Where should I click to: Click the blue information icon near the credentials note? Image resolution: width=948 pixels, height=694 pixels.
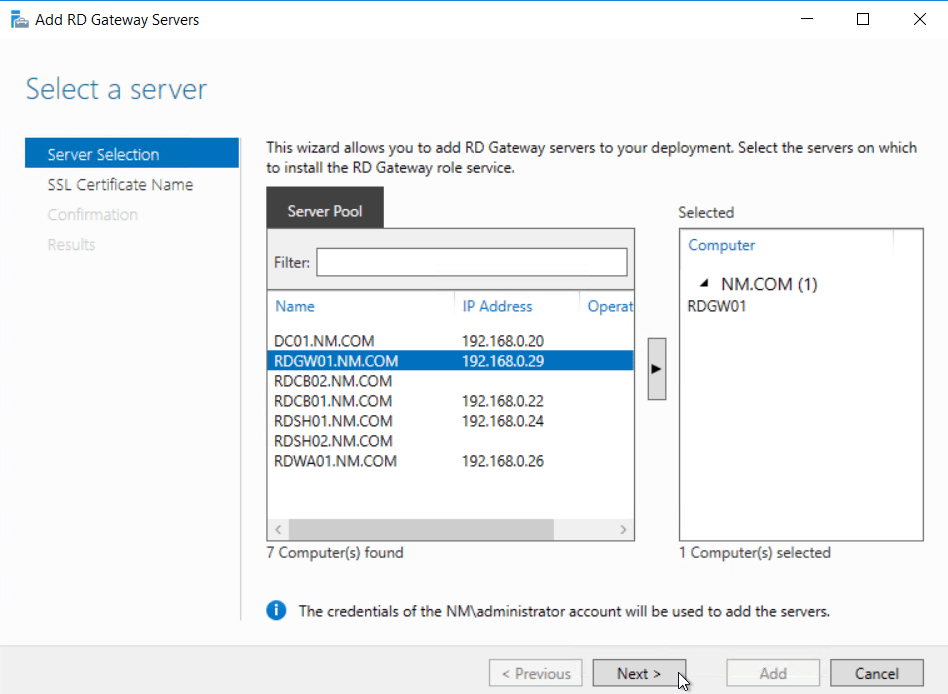pos(276,610)
